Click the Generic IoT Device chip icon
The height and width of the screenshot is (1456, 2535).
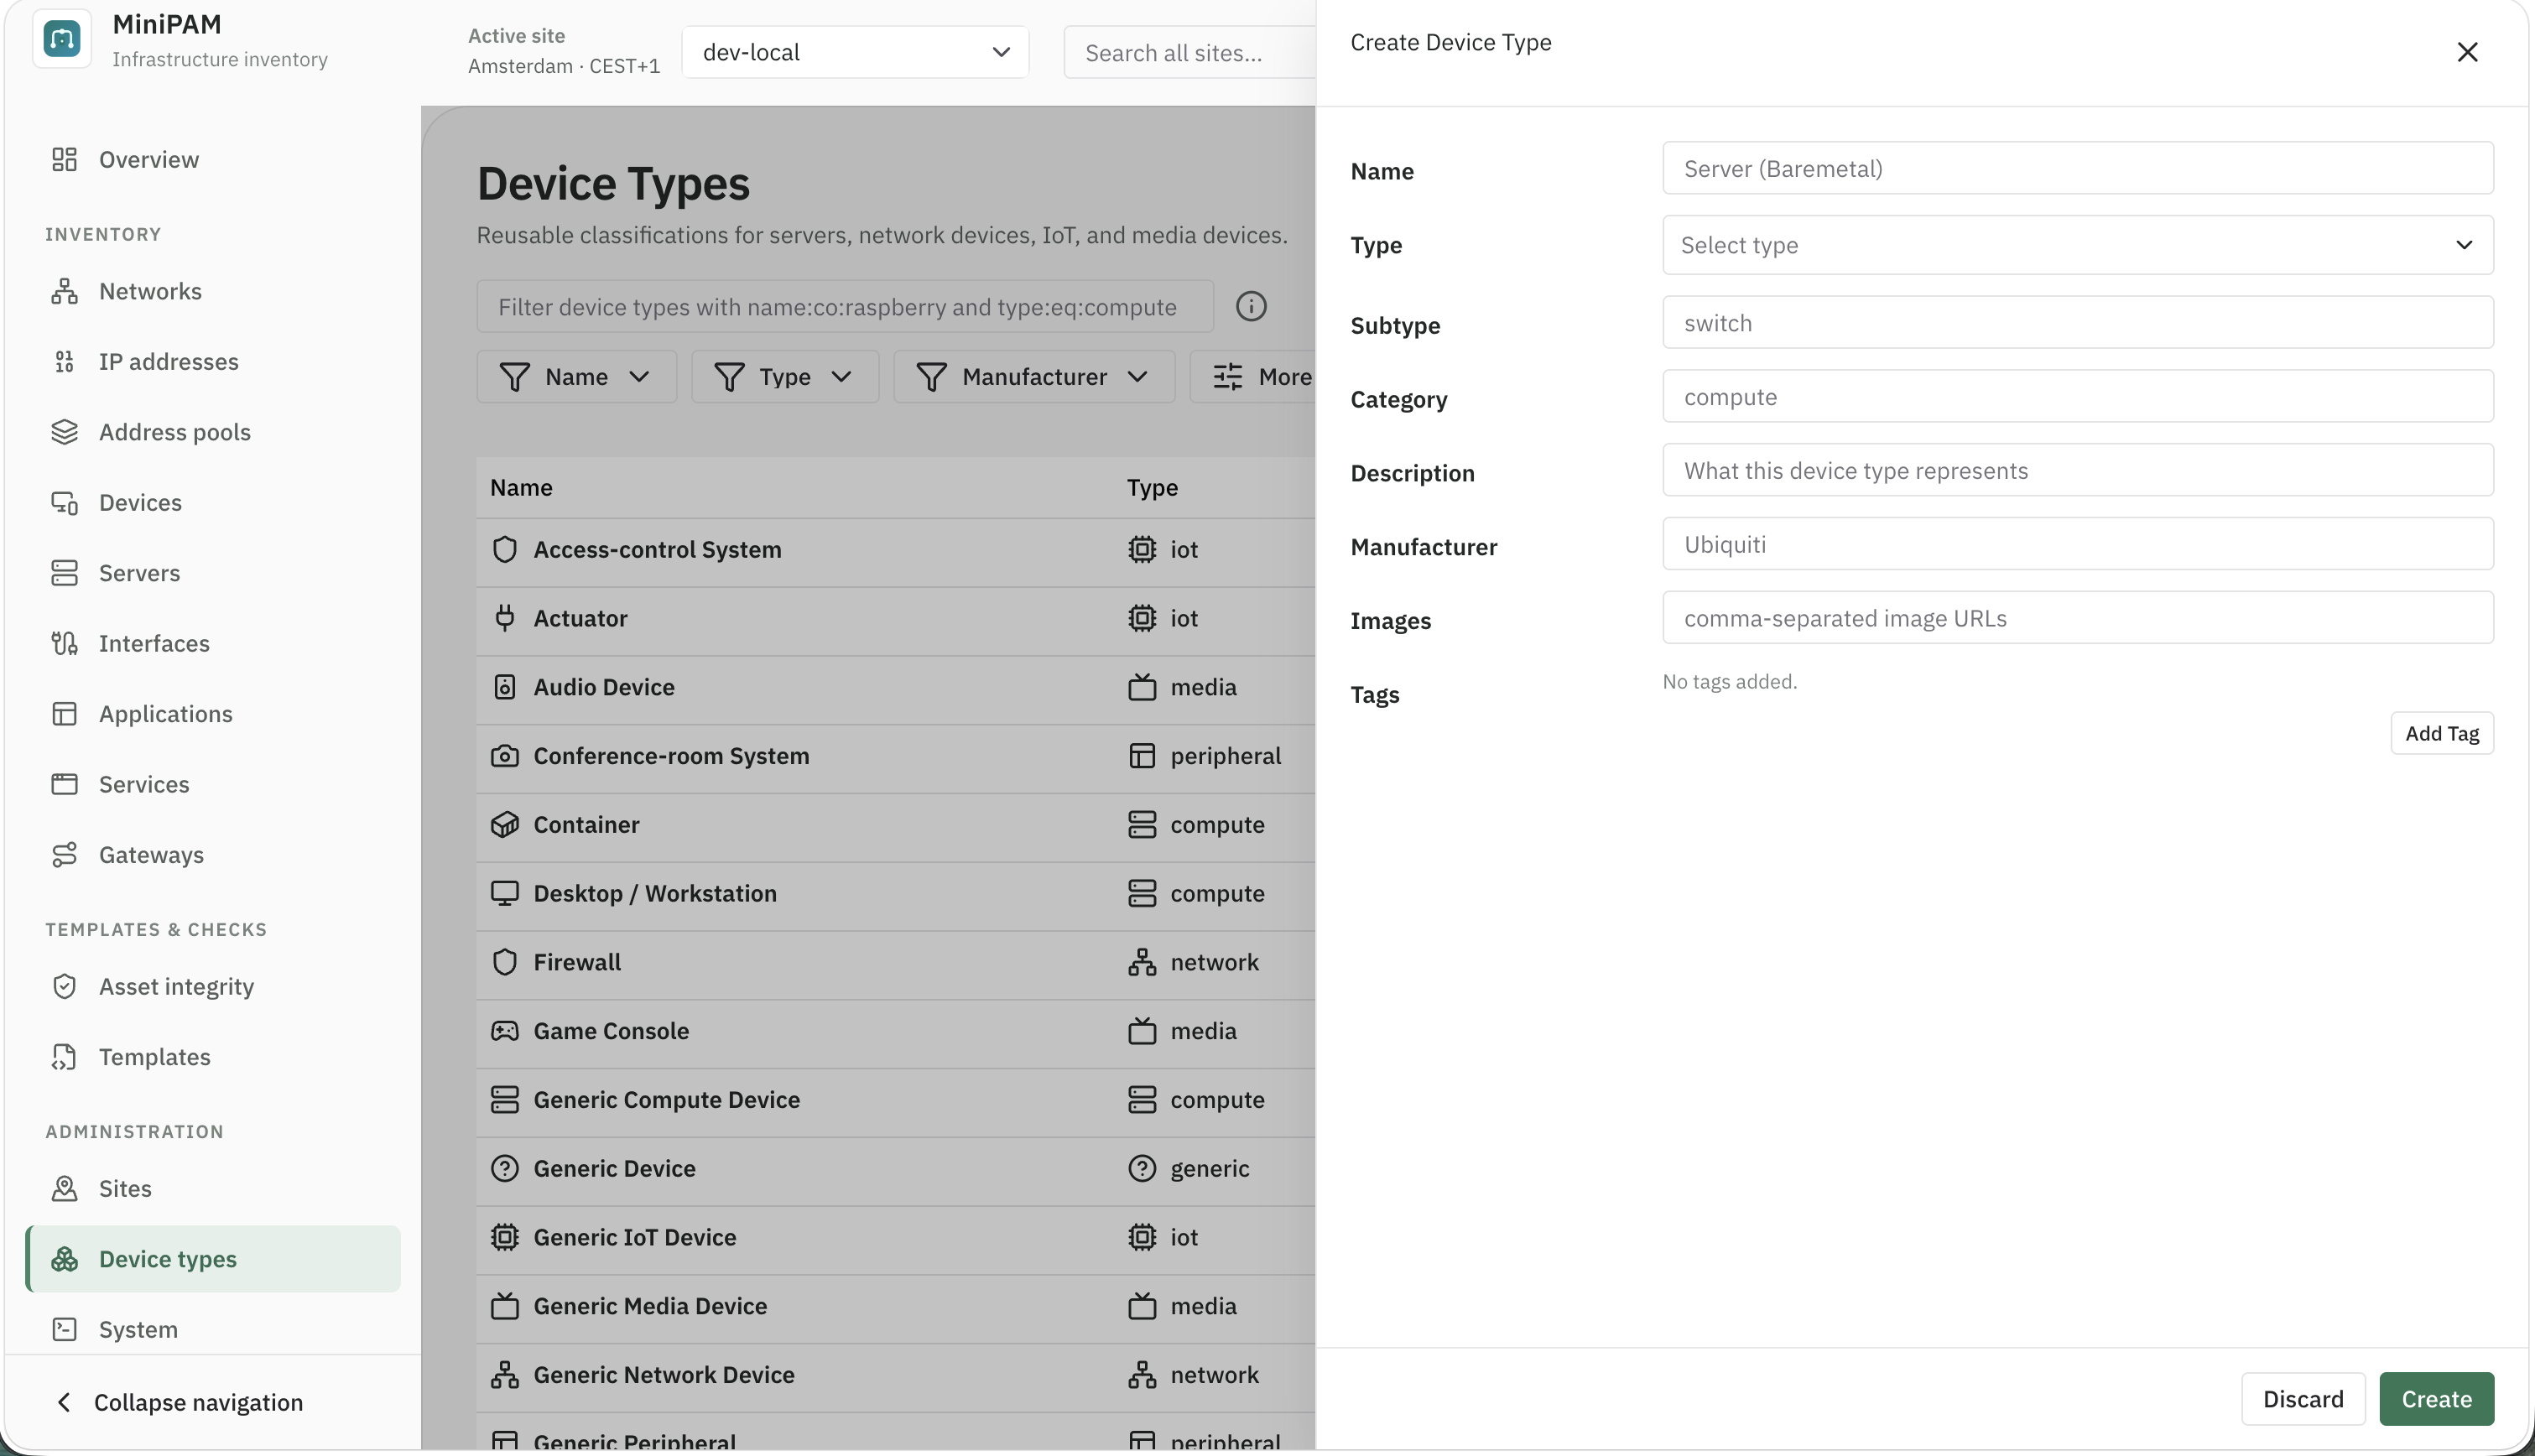(x=505, y=1237)
